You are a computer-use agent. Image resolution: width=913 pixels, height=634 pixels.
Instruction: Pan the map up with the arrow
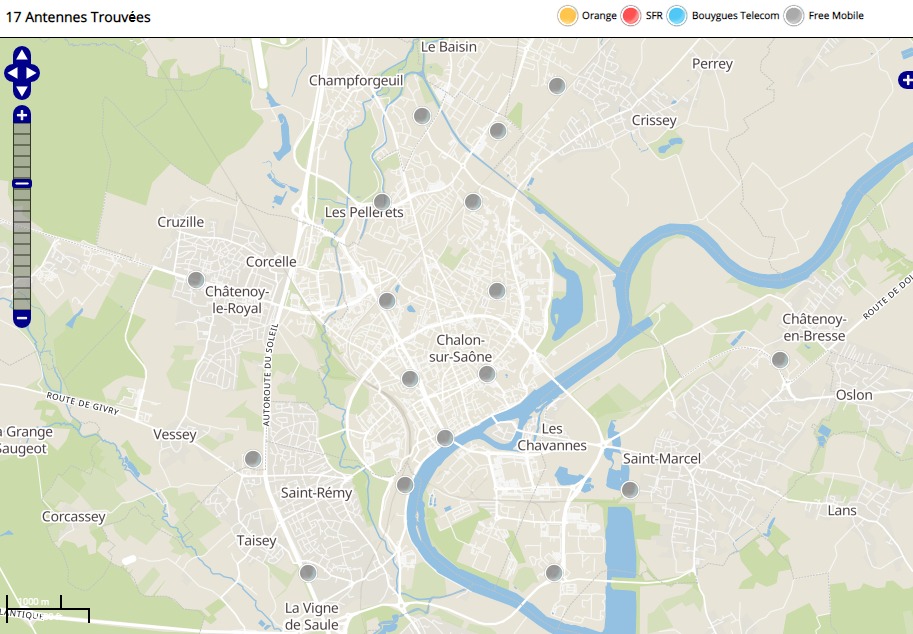[x=22, y=56]
